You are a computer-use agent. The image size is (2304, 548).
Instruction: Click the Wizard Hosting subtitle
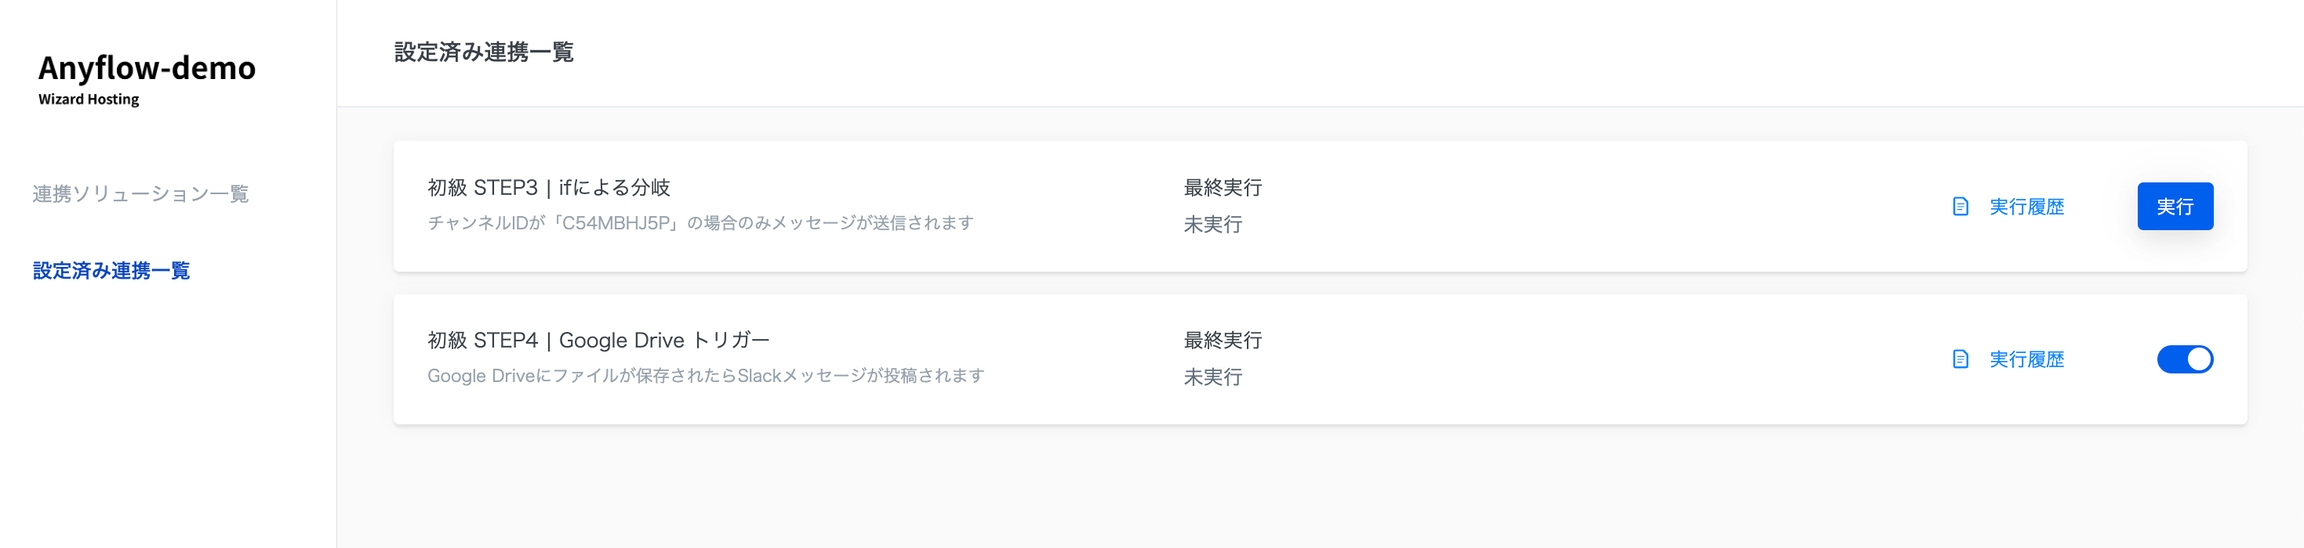pos(89,99)
